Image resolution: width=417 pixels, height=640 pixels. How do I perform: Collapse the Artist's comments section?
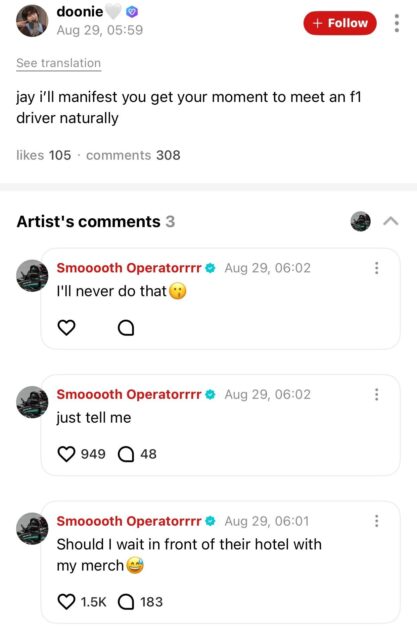[x=391, y=221]
